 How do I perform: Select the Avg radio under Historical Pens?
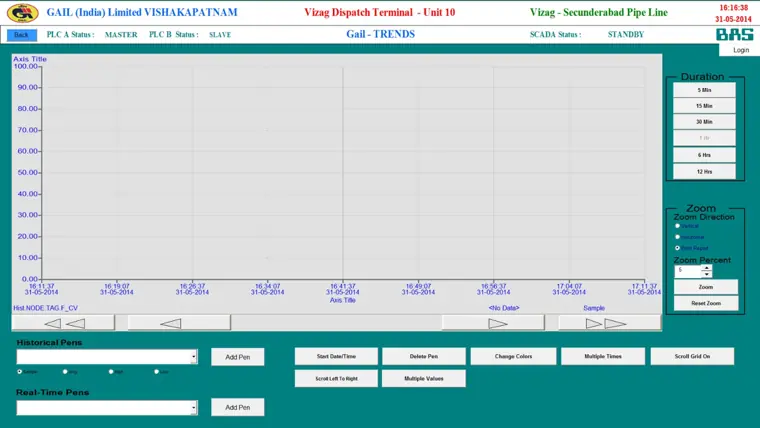(65, 372)
